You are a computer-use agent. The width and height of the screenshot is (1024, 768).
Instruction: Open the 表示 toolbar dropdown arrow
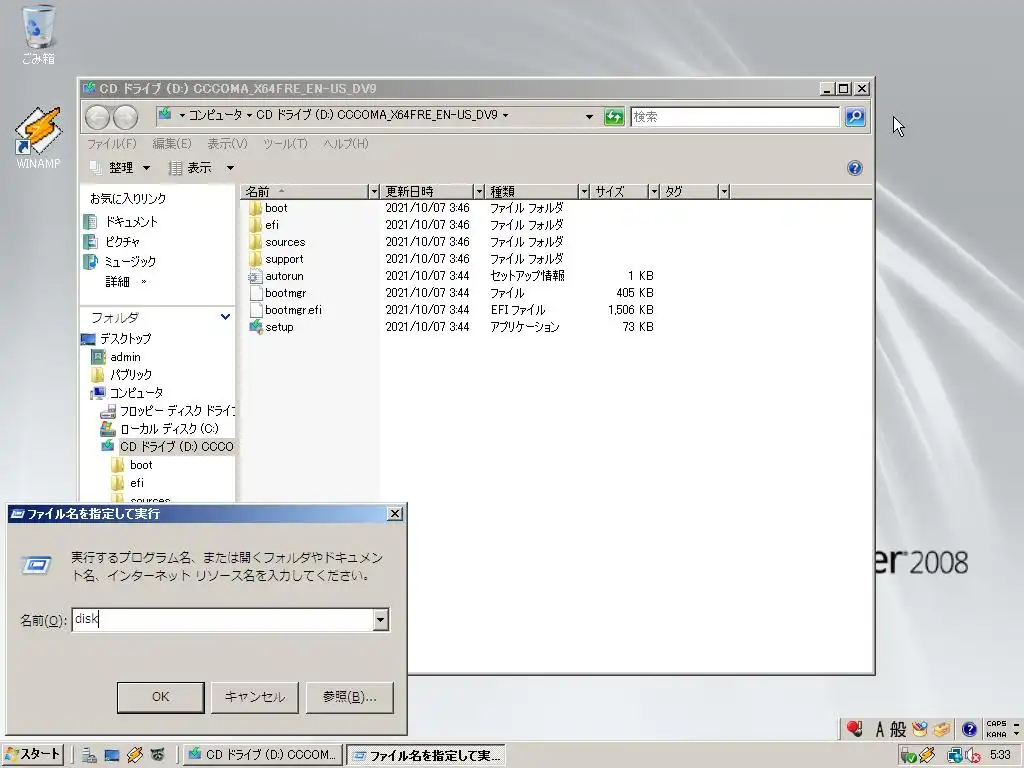230,168
